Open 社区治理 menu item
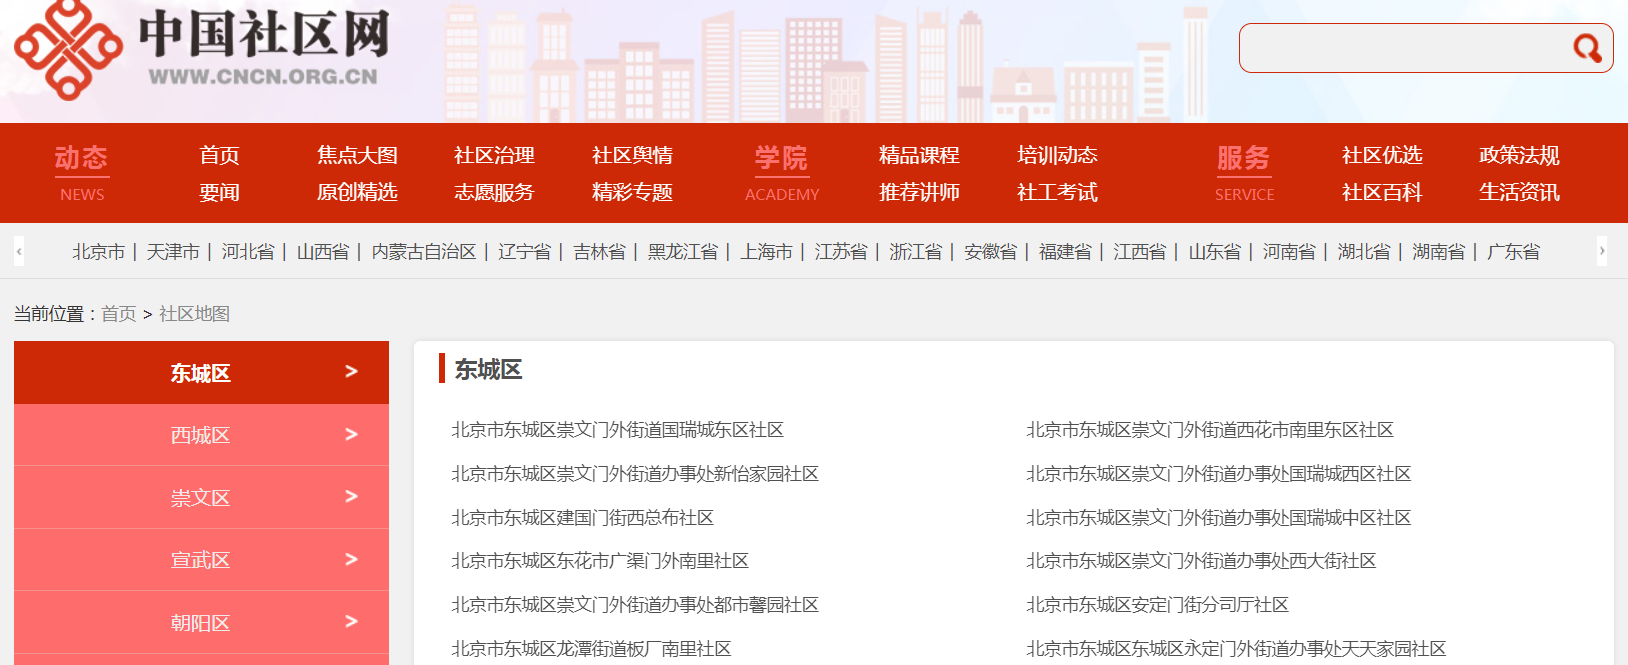 point(494,155)
